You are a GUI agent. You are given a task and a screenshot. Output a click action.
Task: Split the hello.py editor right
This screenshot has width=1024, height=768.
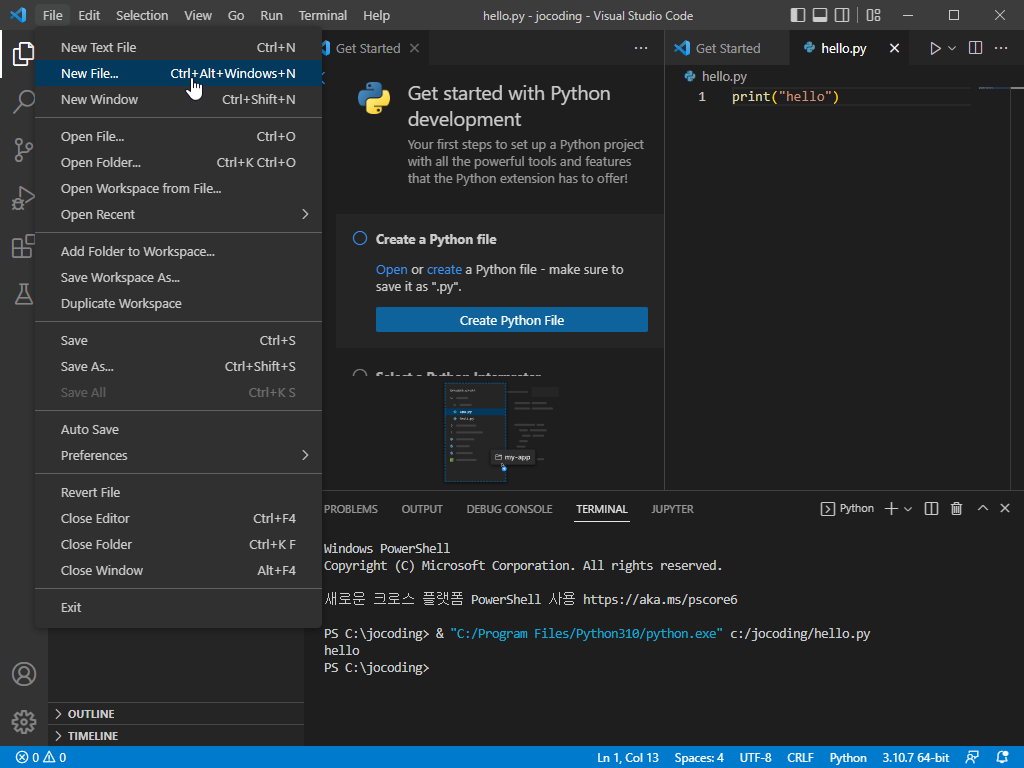click(x=975, y=48)
